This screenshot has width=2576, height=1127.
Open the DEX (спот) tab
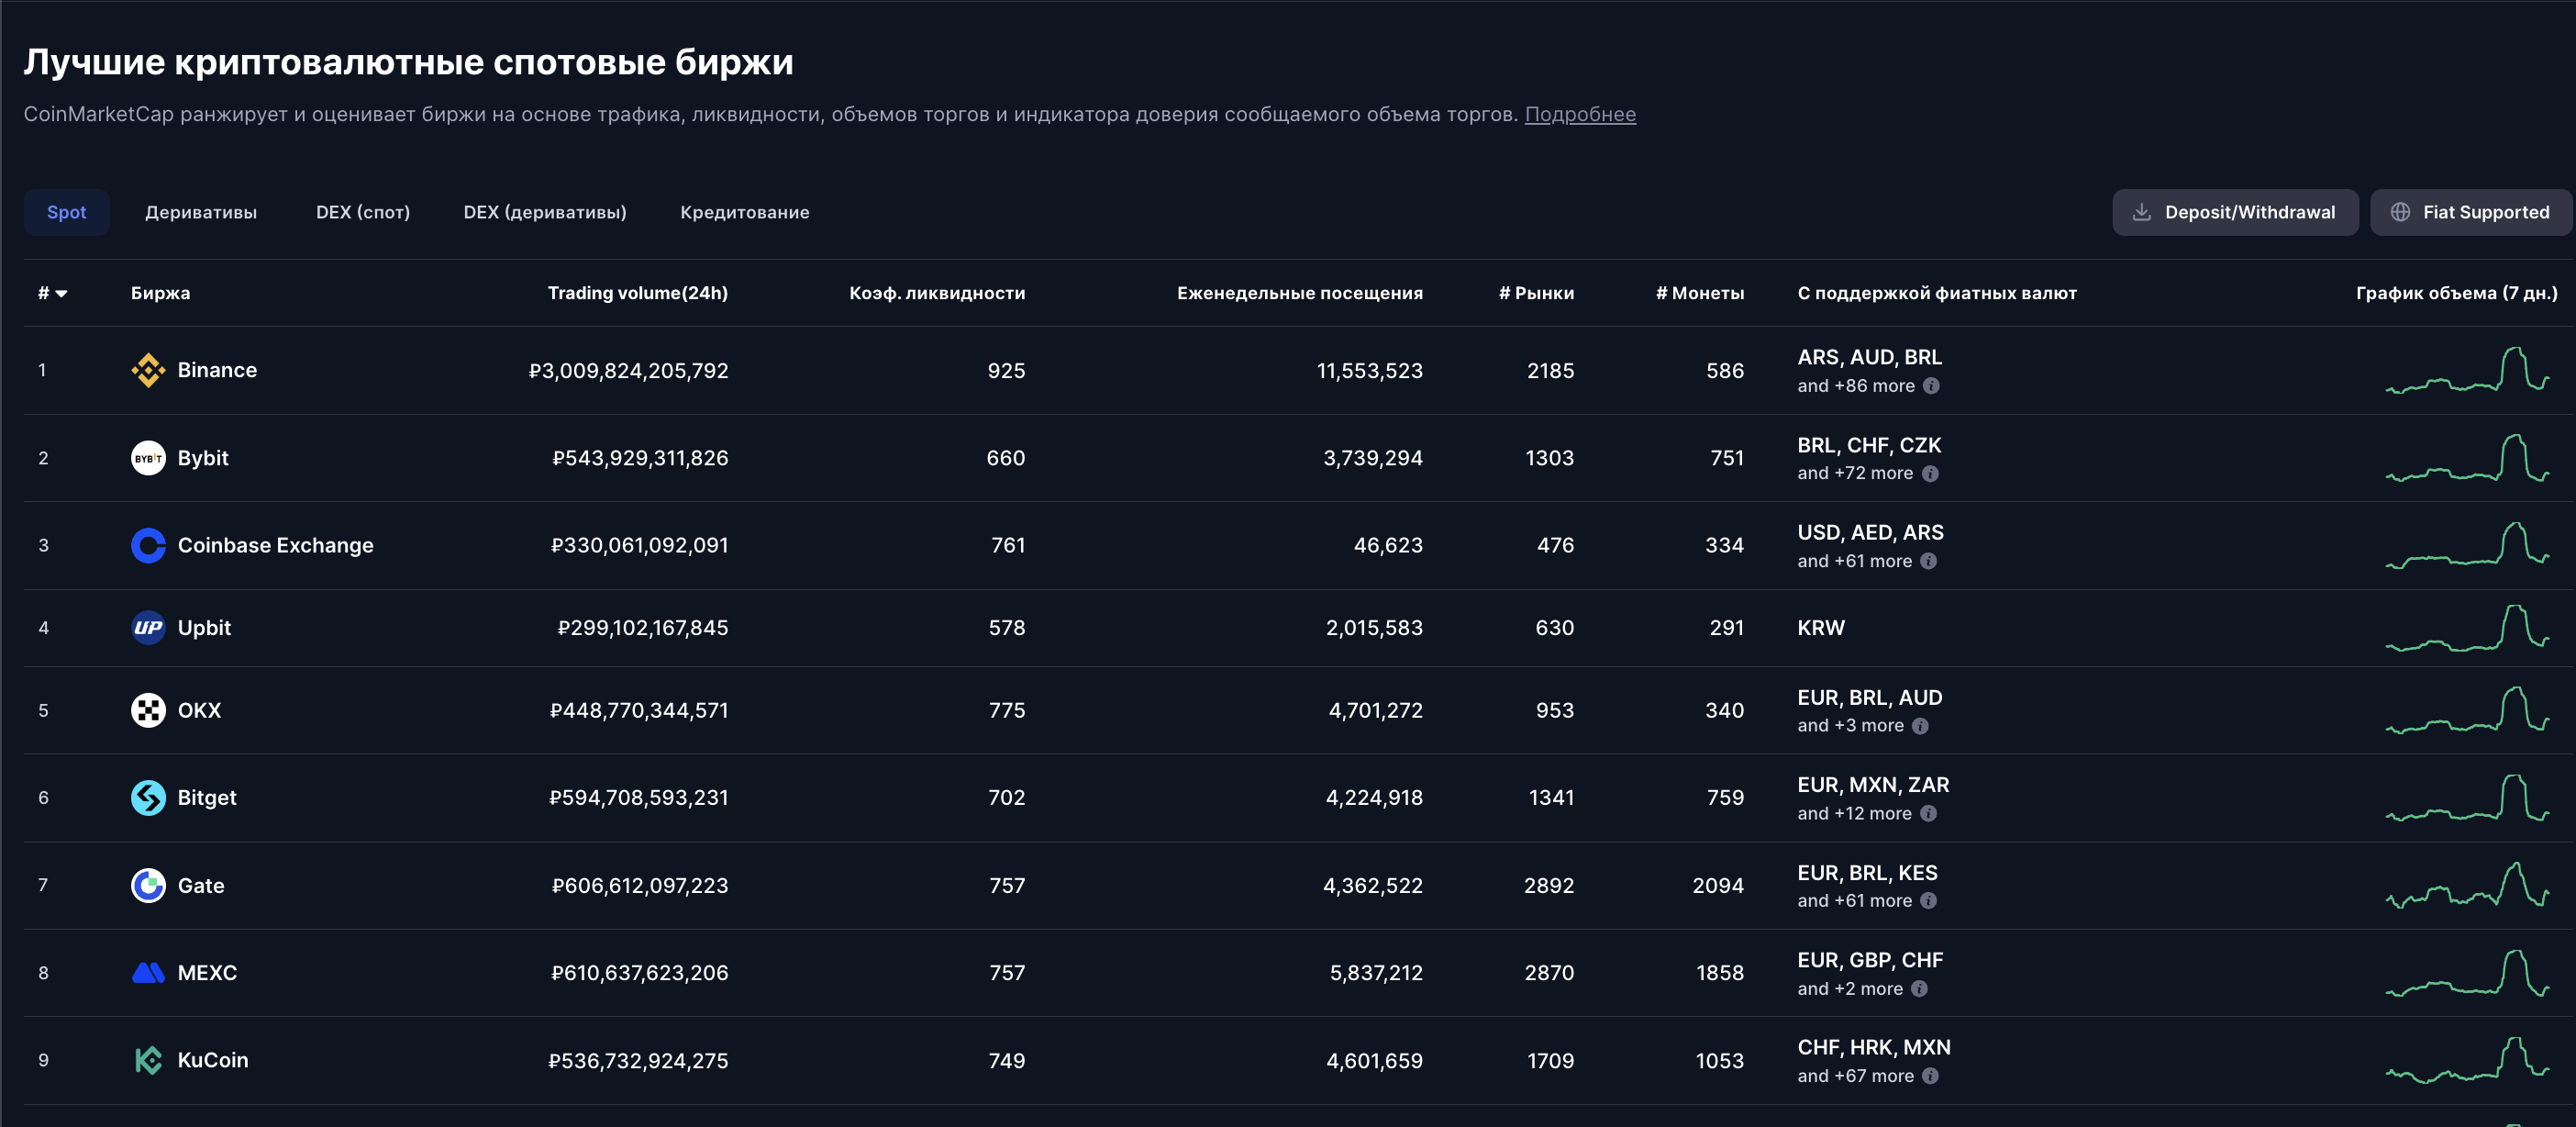click(x=363, y=212)
